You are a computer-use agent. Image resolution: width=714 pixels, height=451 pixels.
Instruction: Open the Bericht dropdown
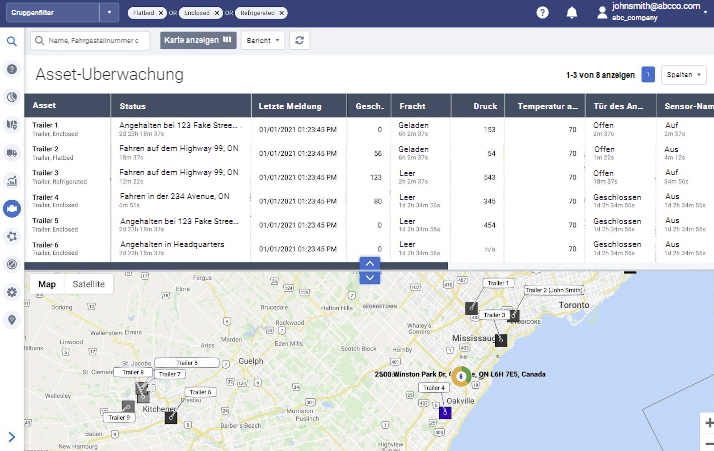point(263,40)
